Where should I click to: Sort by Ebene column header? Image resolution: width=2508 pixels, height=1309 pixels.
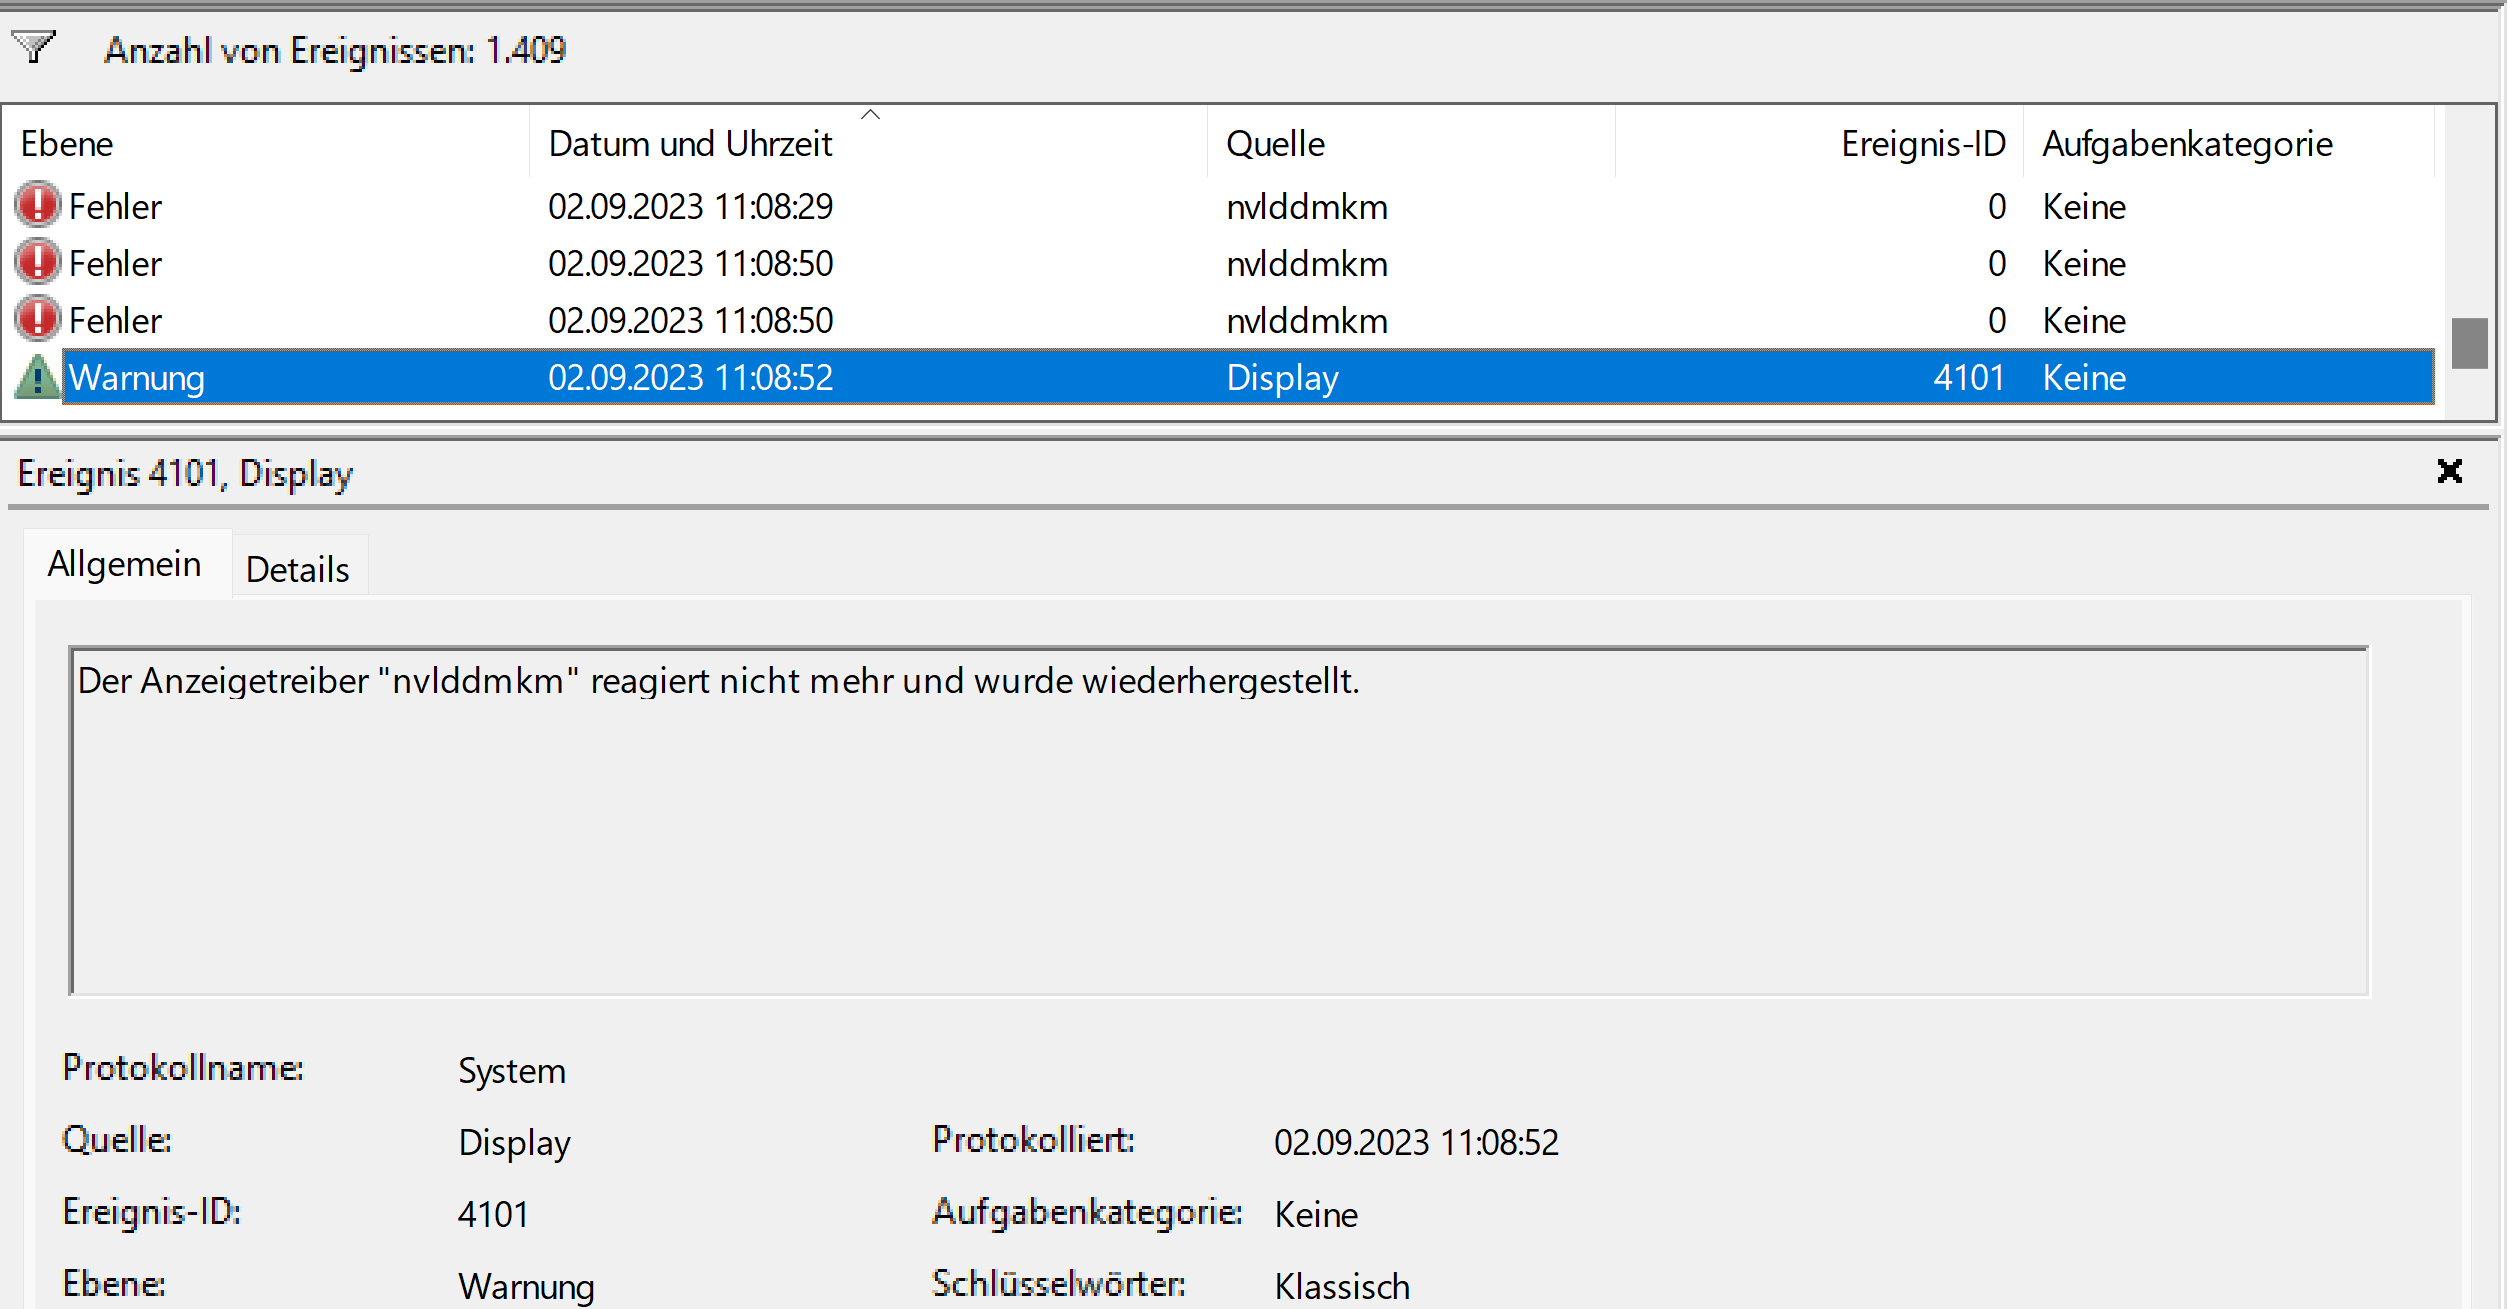point(67,144)
